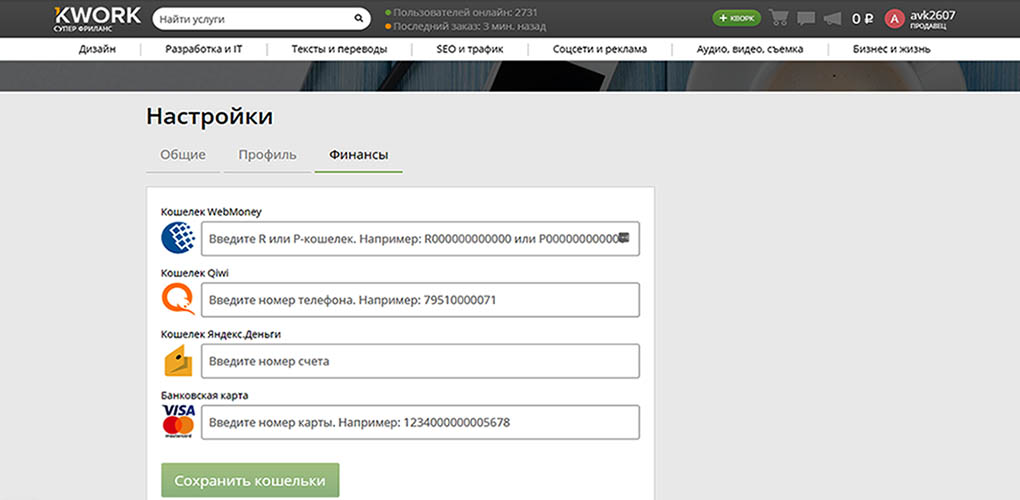Switch to the Общие tab
The image size is (1020, 500).
183,155
